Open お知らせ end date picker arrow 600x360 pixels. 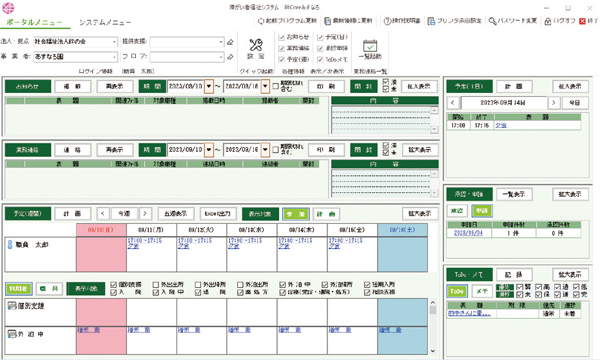[x=265, y=86]
